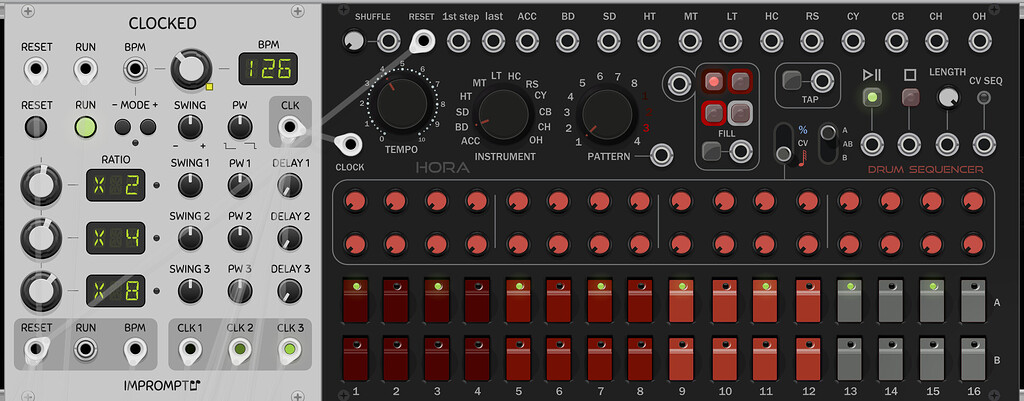Click the TAP input jack
Image resolution: width=1024 pixels, height=401 pixels.
tap(822, 81)
